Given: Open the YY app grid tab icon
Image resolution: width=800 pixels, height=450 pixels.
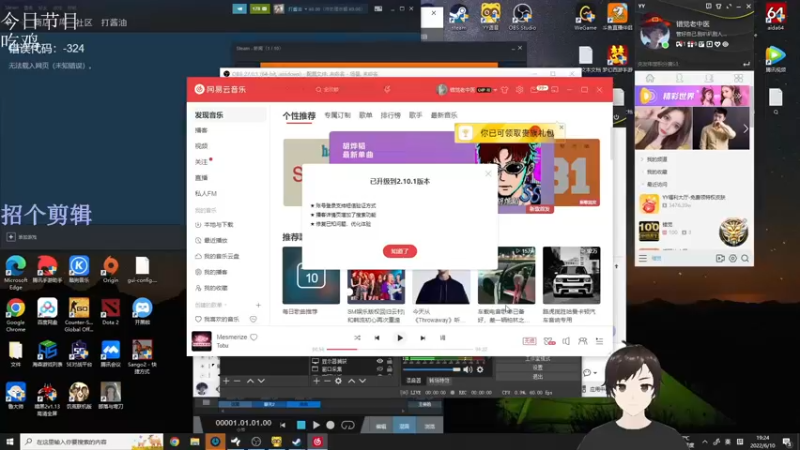Looking at the screenshot, I should point(738,78).
